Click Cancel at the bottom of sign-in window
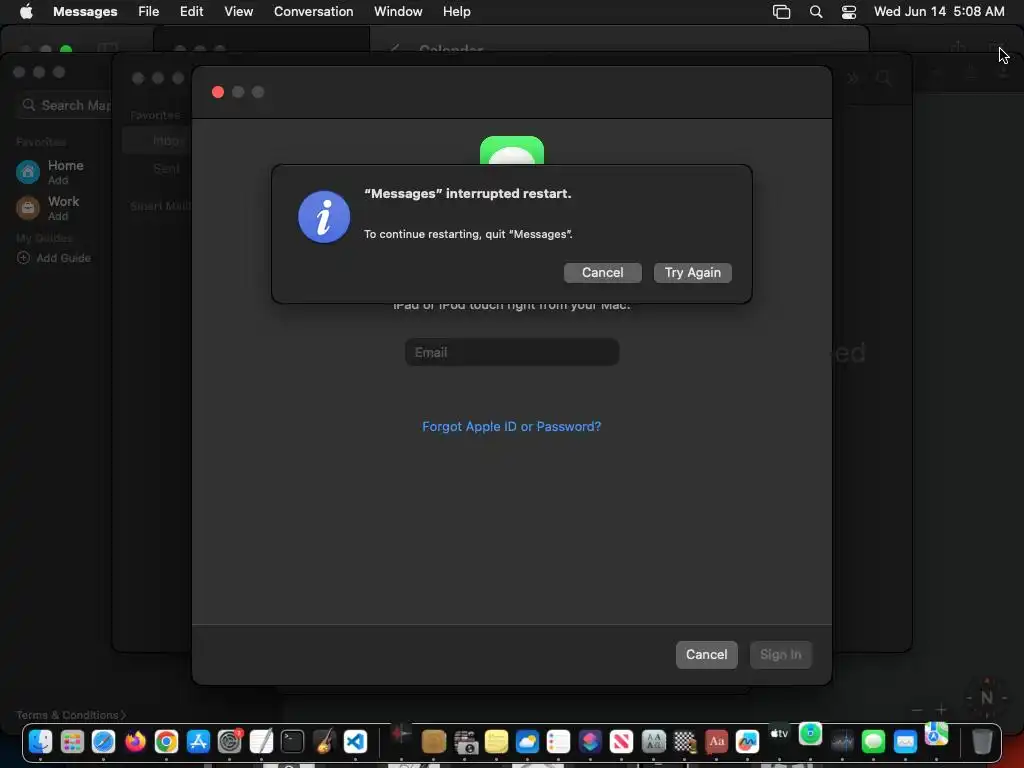 (706, 654)
